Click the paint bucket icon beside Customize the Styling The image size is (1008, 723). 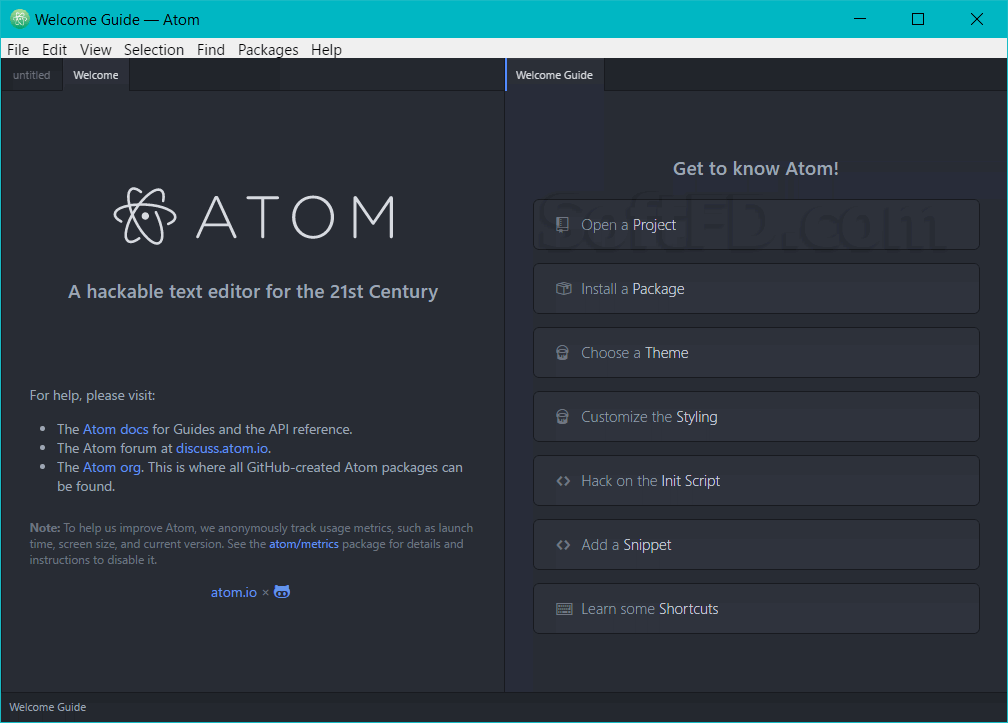point(562,416)
